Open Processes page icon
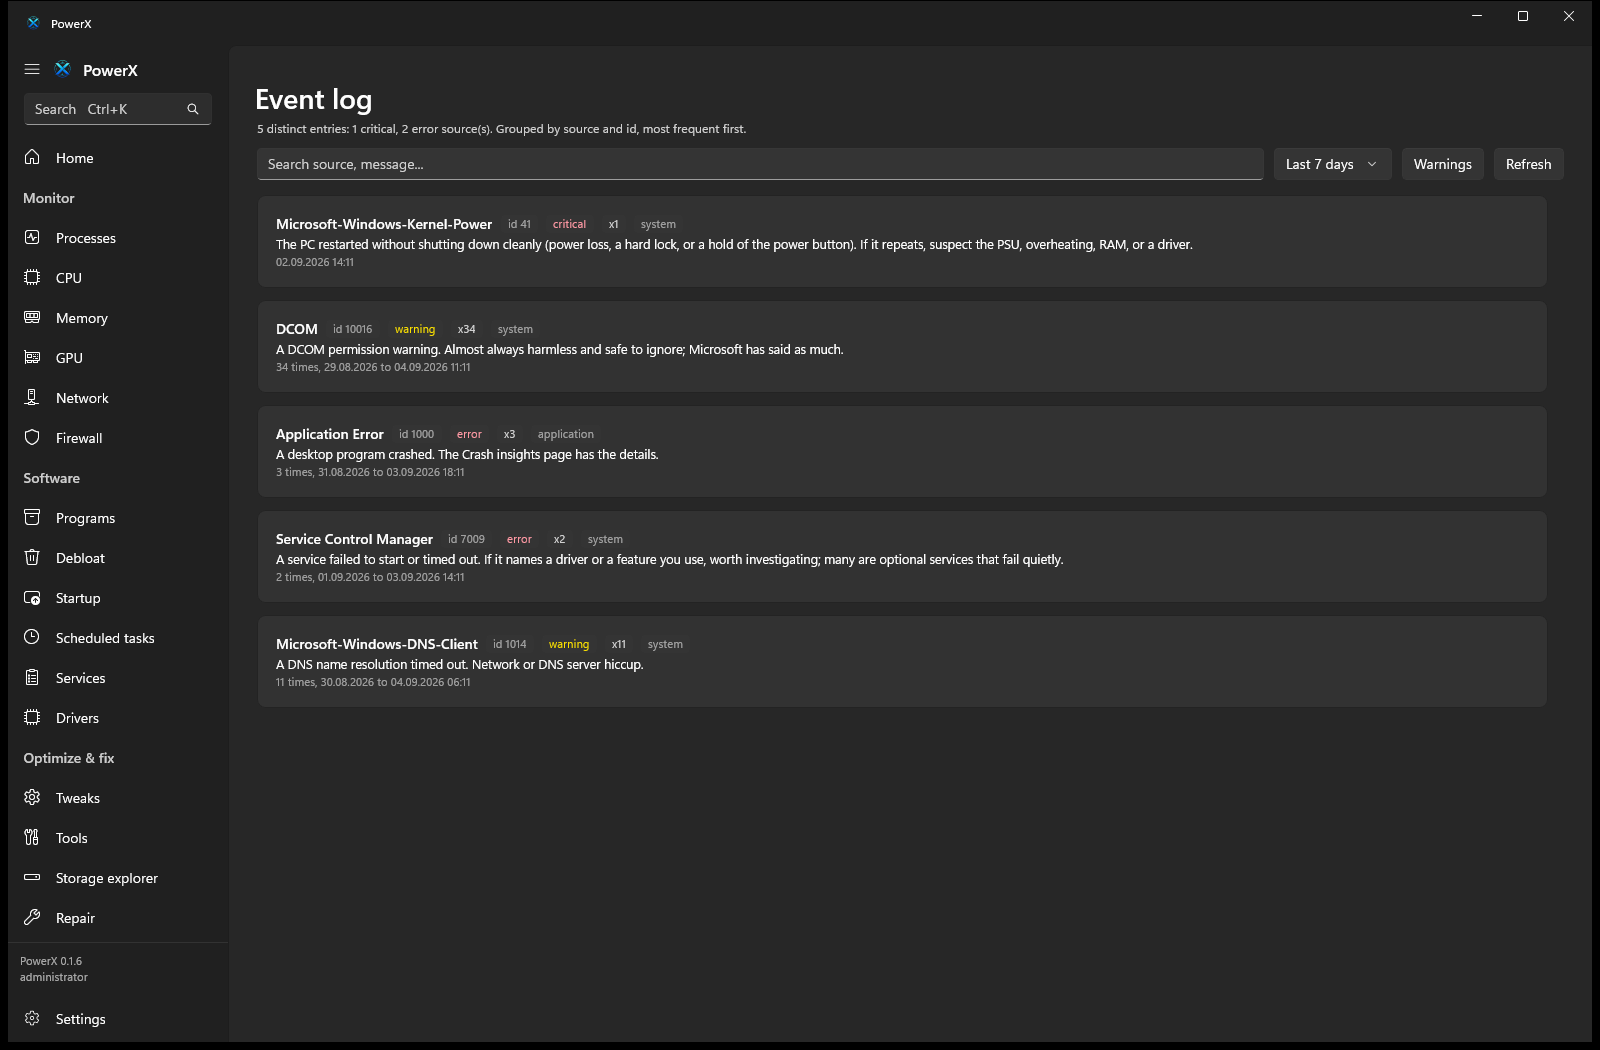The image size is (1600, 1050). tap(32, 237)
